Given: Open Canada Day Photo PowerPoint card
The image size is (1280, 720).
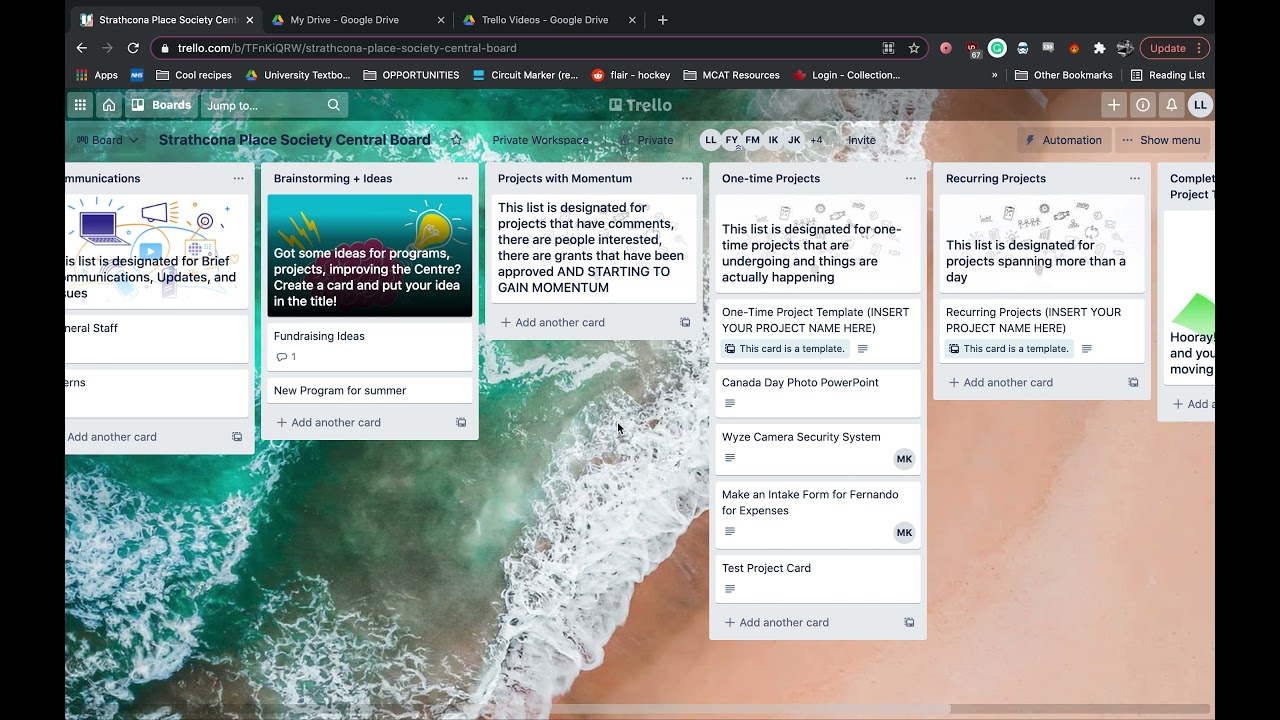Looking at the screenshot, I should (x=818, y=392).
